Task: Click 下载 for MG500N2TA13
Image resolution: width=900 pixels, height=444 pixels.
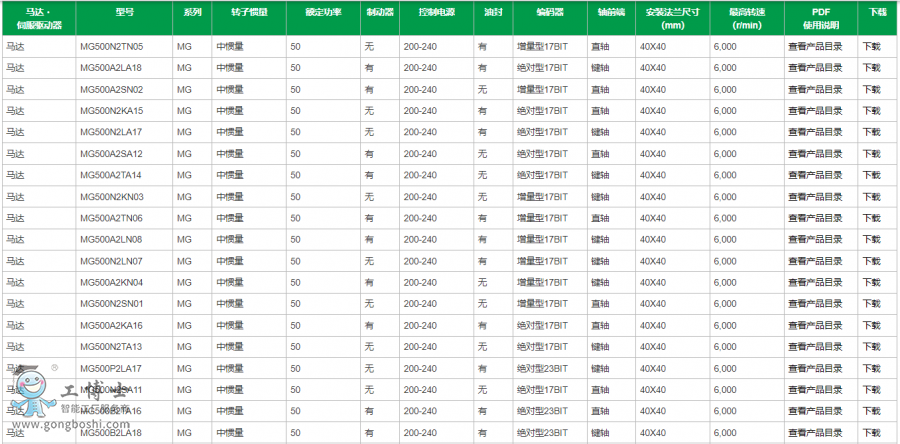Action: click(871, 346)
